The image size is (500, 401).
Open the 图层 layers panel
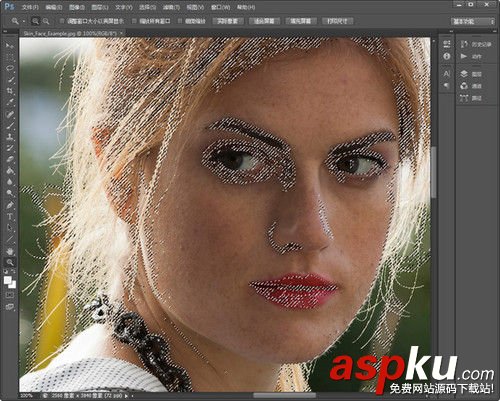471,74
